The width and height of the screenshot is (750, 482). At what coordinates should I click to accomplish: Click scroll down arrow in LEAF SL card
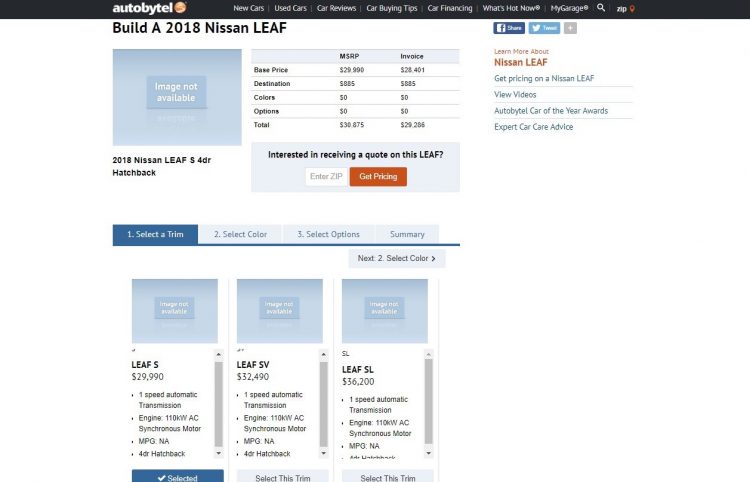click(429, 453)
